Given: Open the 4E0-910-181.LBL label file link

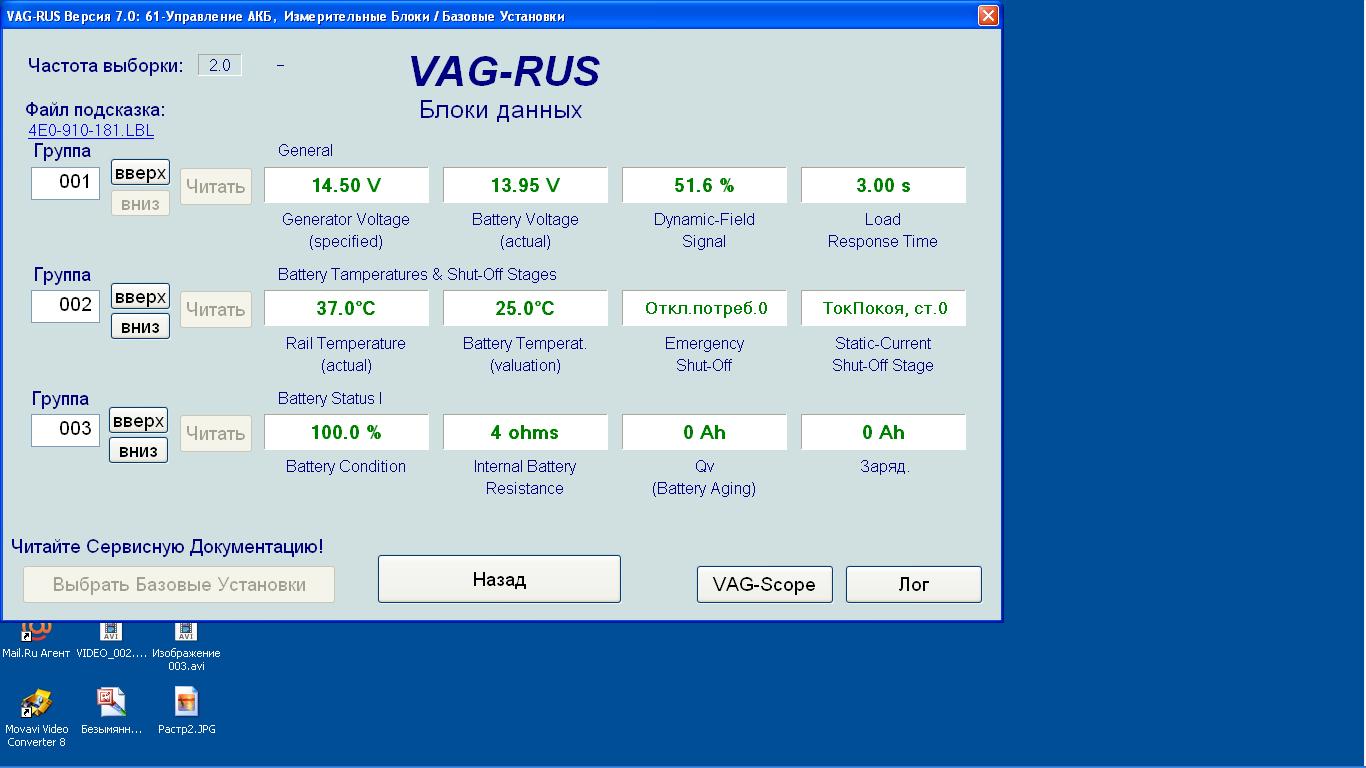Looking at the screenshot, I should pyautogui.click(x=91, y=130).
